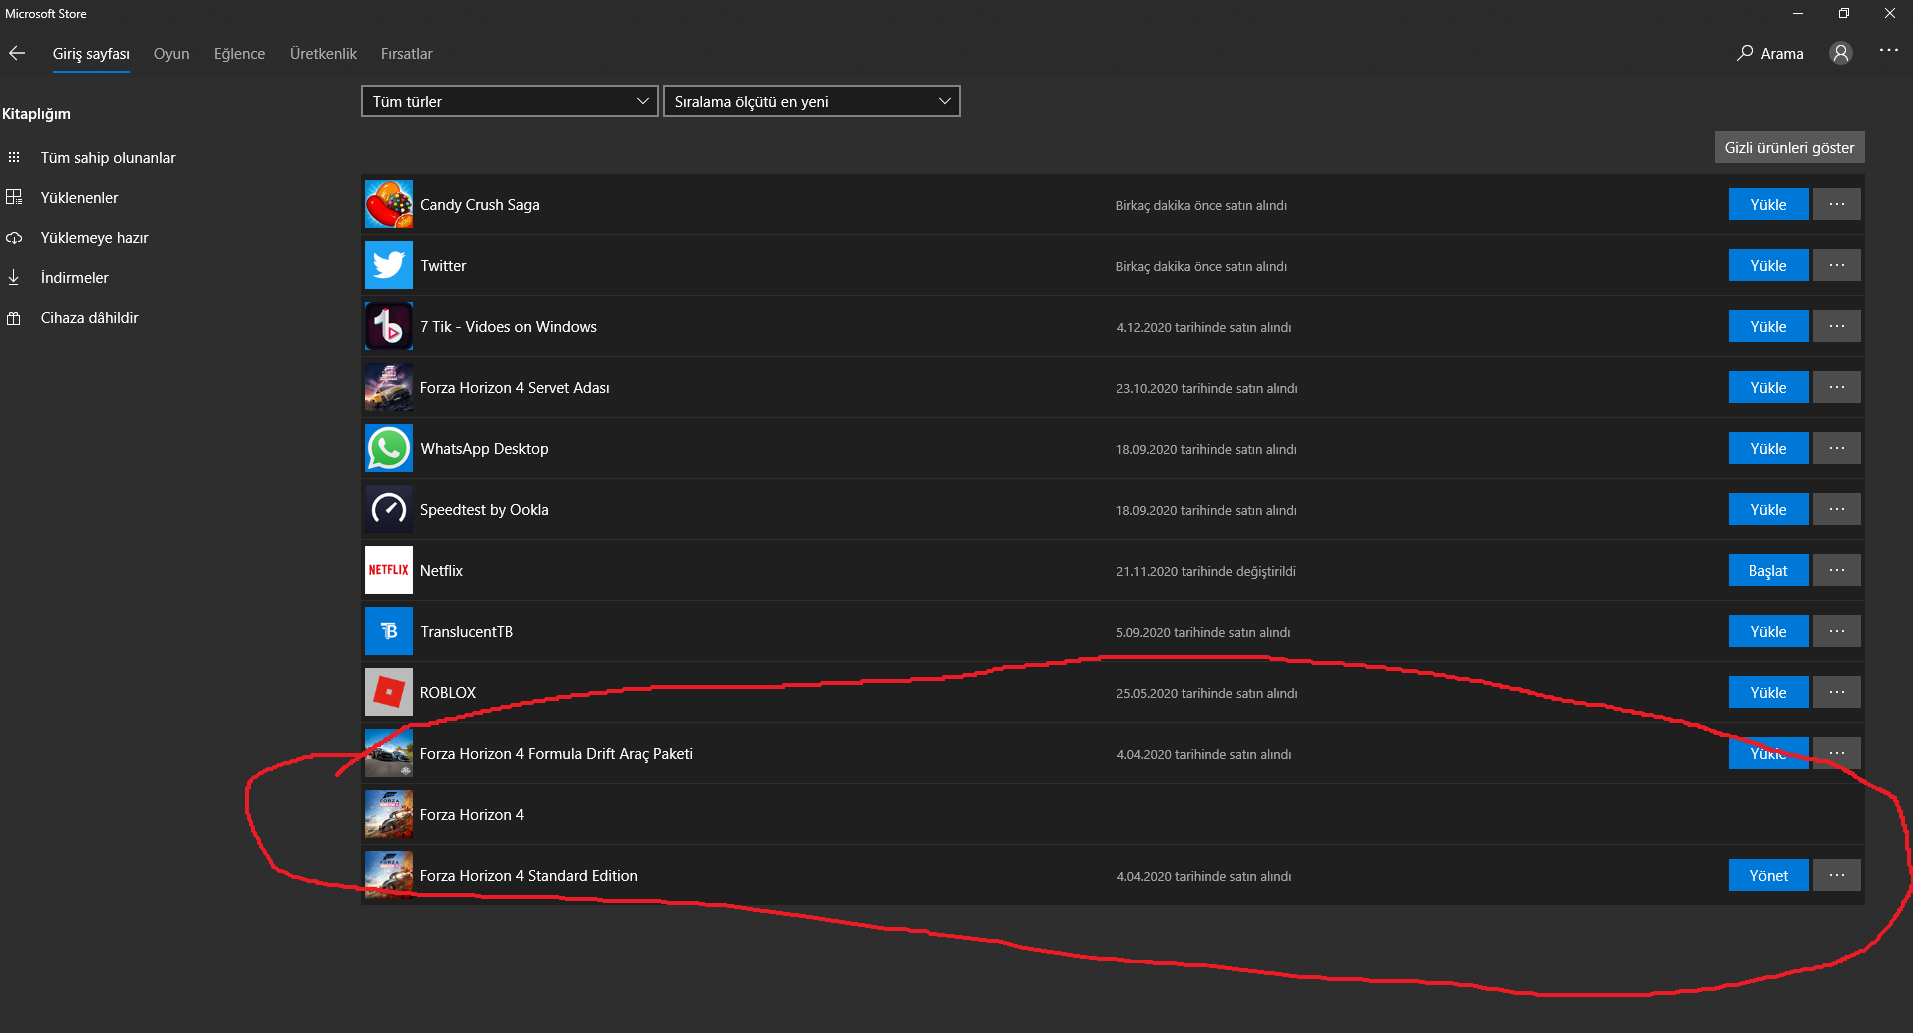This screenshot has width=1913, height=1033.
Task: Click the Forza Horizon 4 Standard Edition title
Action: (529, 876)
